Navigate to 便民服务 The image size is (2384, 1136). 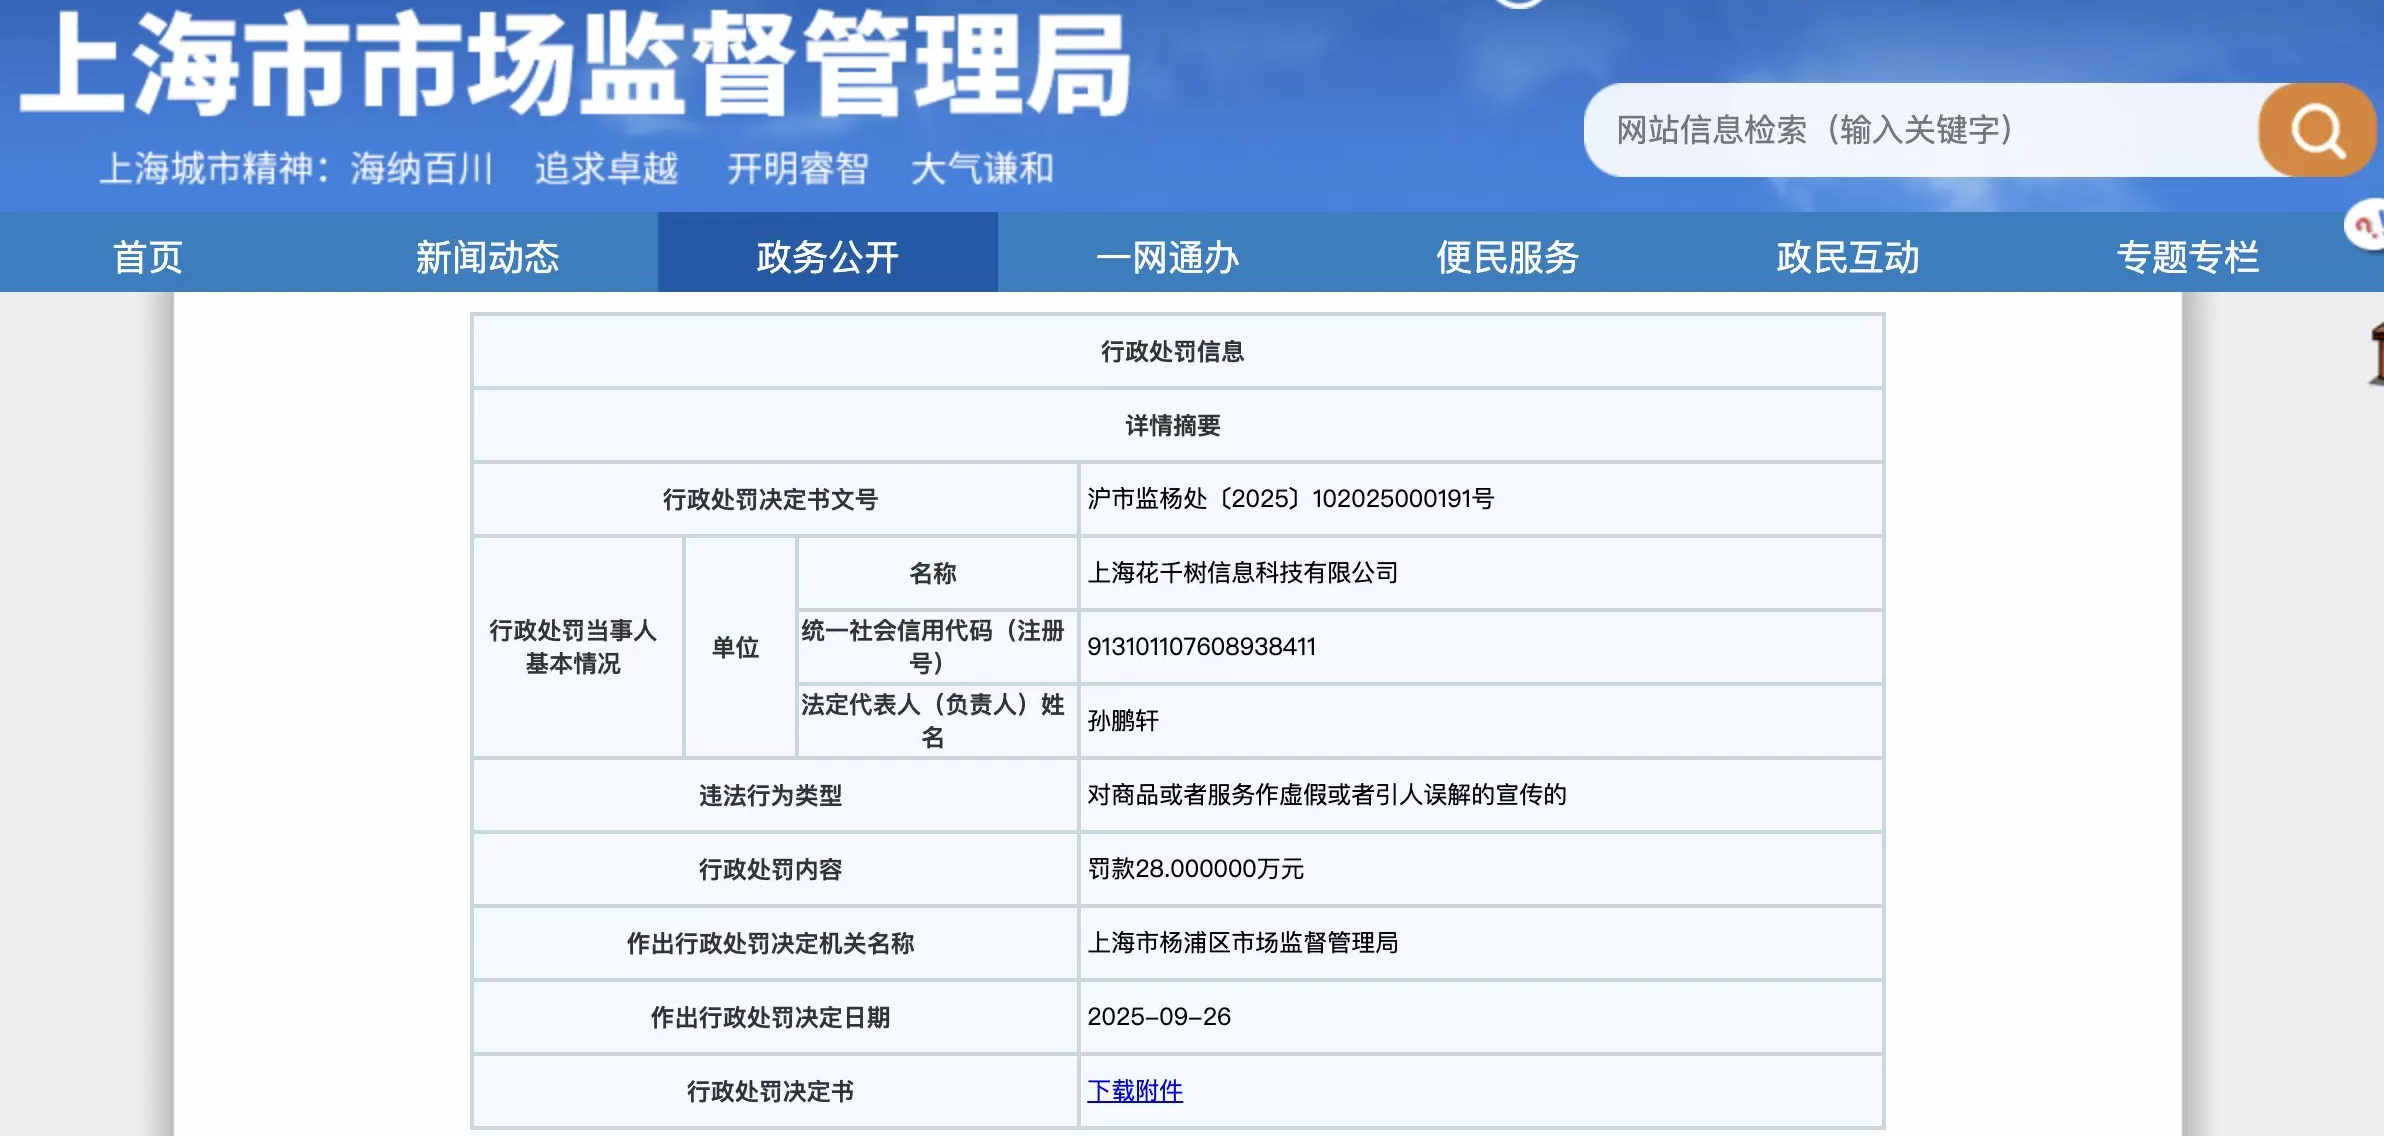pyautogui.click(x=1507, y=257)
